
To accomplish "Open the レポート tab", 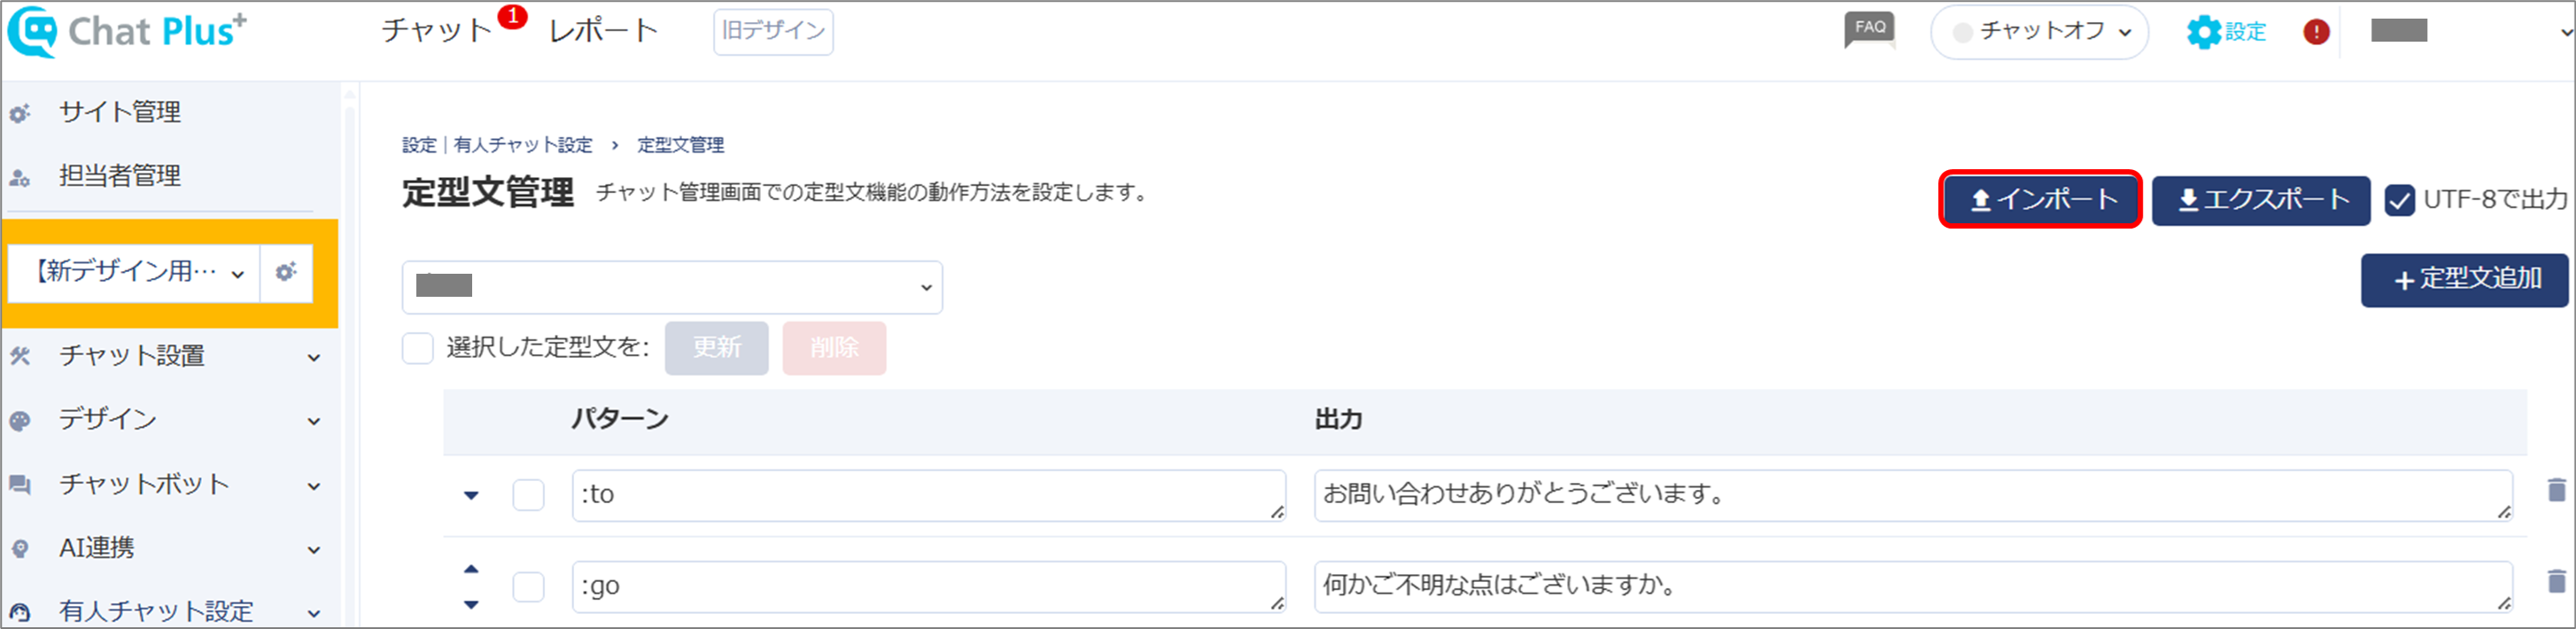I will point(603,31).
